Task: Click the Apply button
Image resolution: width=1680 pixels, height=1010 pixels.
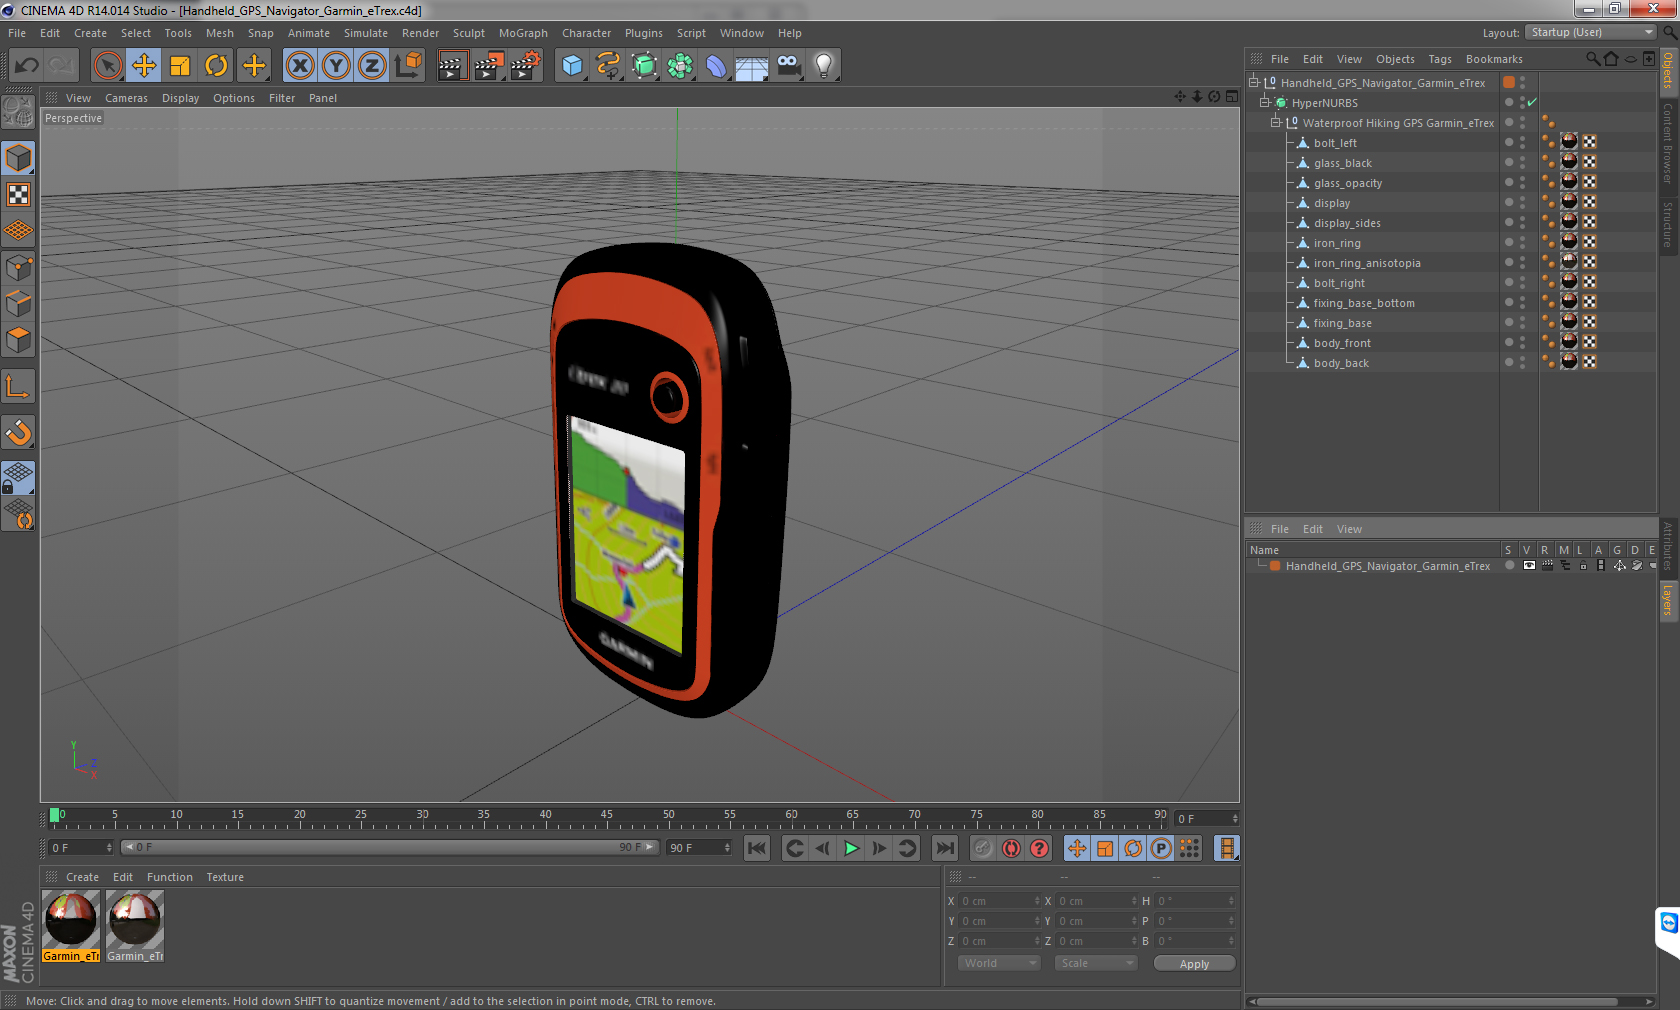Action: point(1194,964)
